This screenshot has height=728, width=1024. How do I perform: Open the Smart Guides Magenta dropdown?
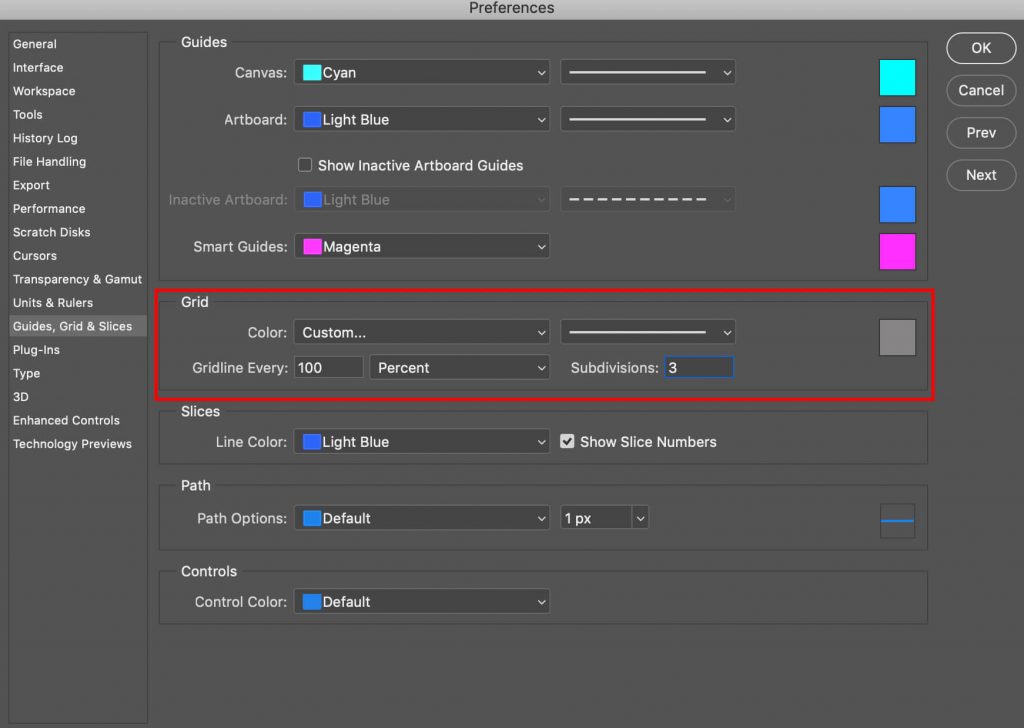(421, 247)
